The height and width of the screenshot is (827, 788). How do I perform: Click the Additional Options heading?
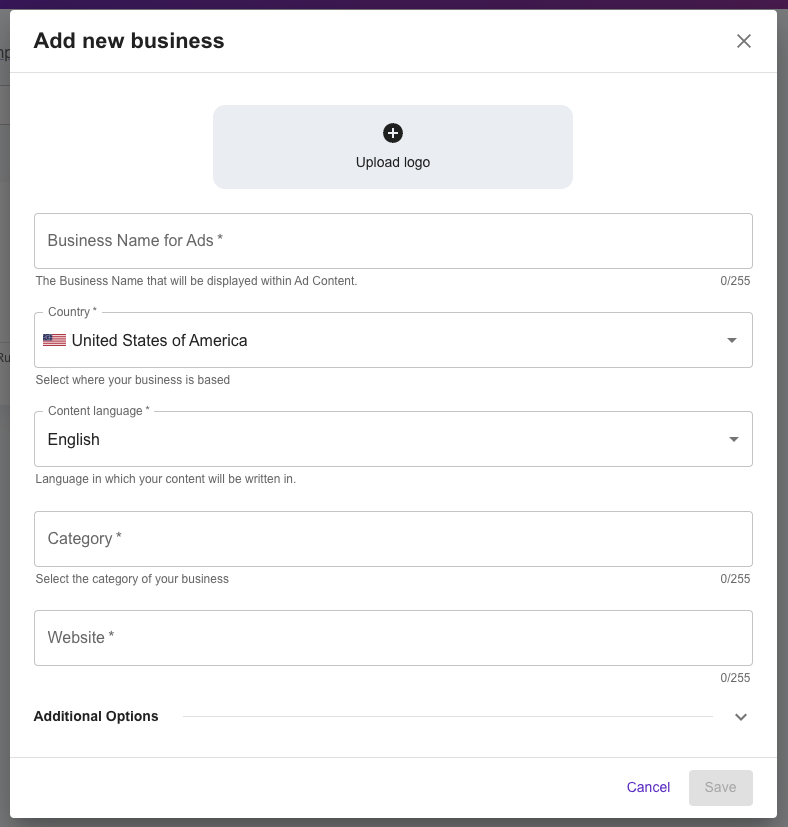point(96,716)
